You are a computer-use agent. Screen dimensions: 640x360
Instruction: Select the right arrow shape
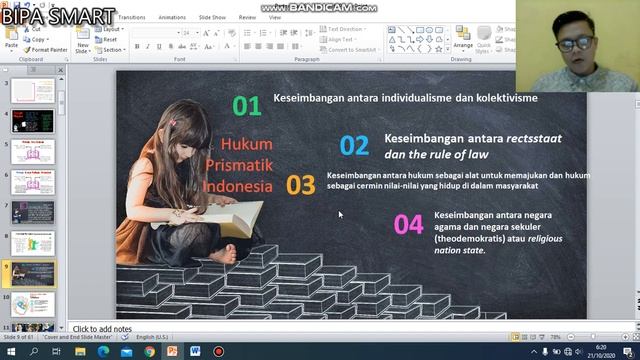click(420, 40)
